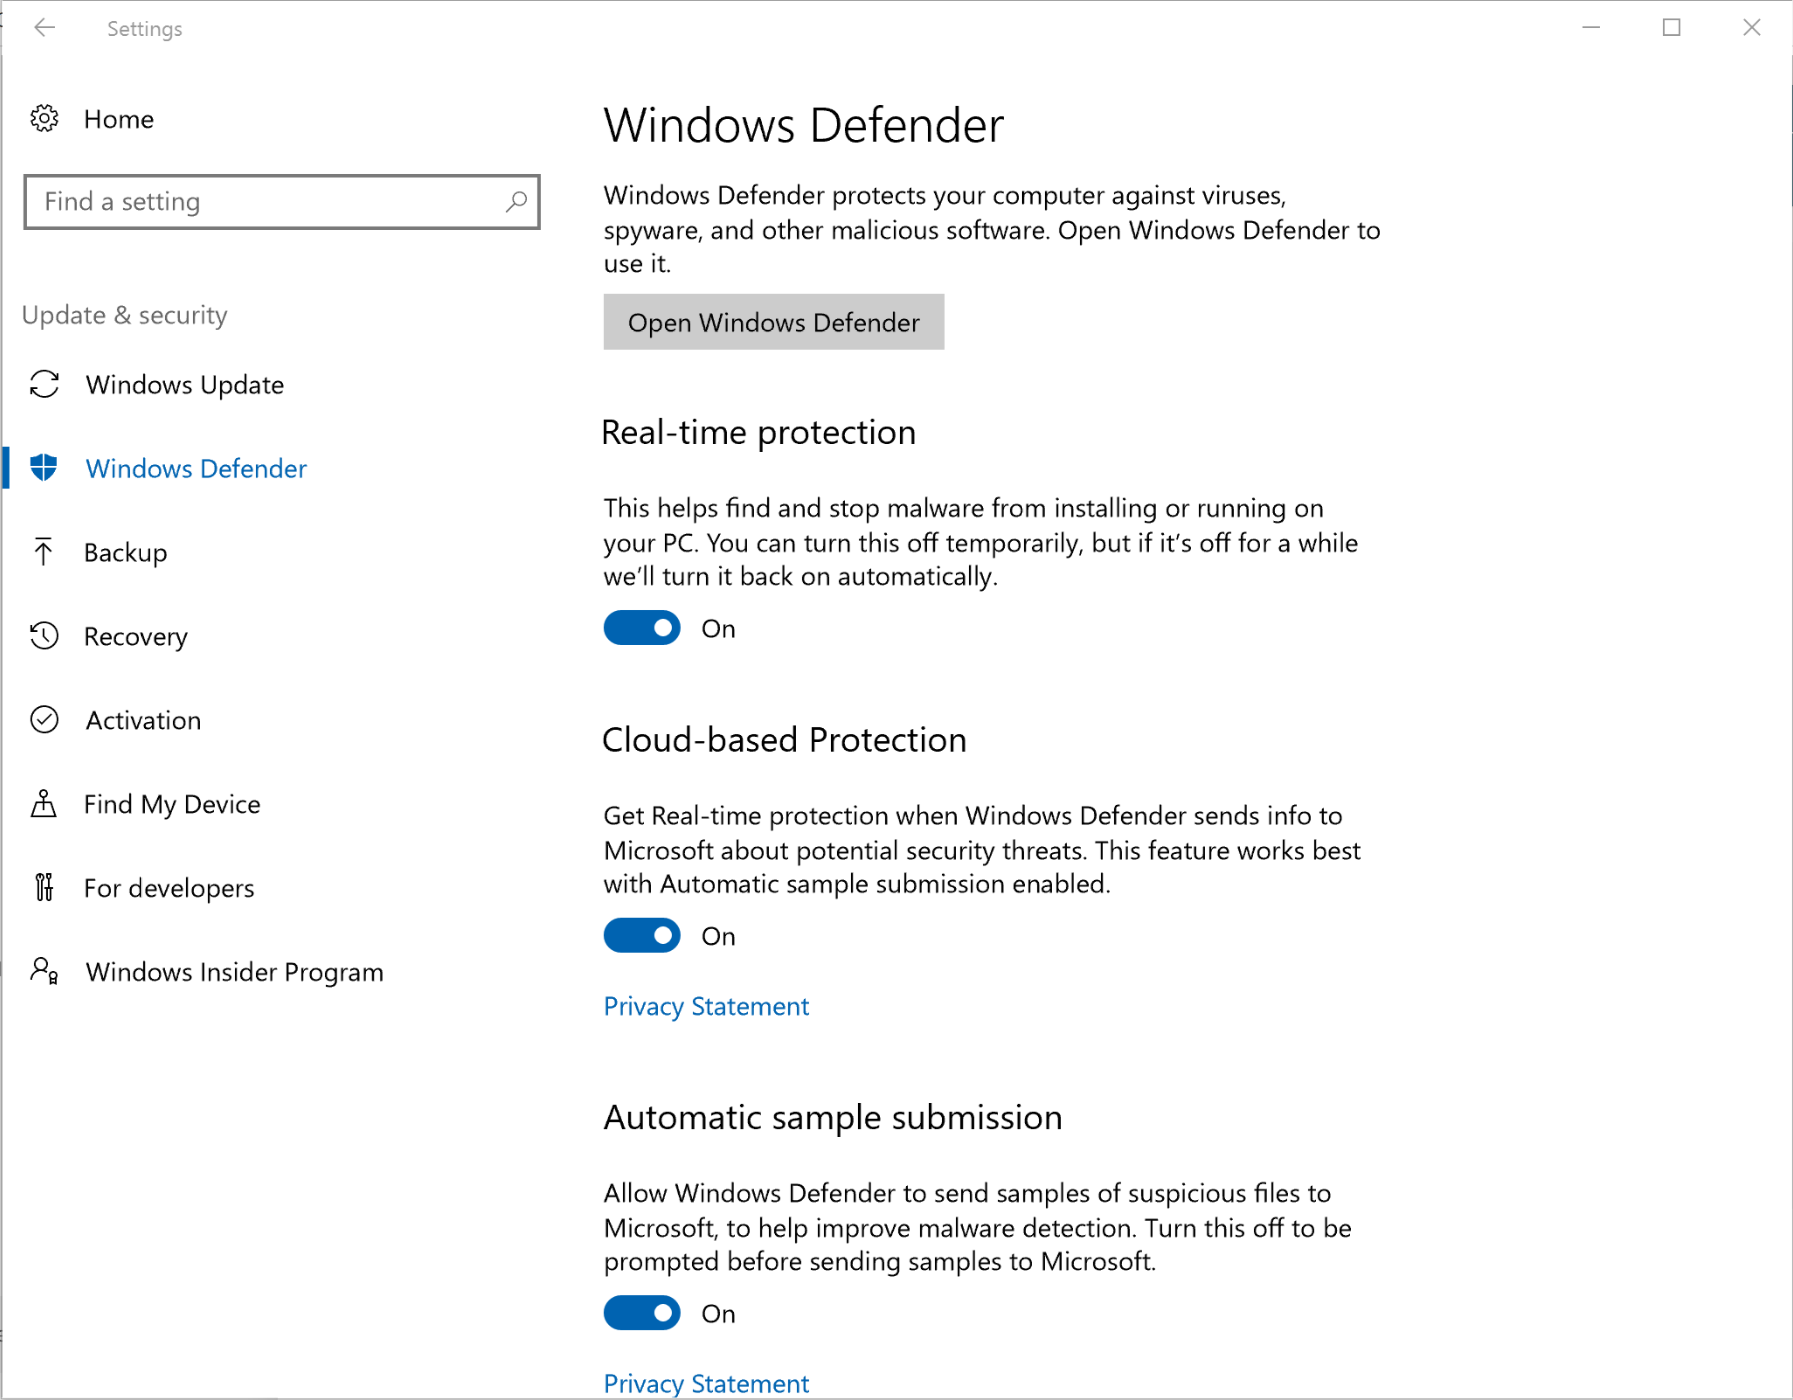
Task: Click the search magnifier icon
Action: click(x=516, y=202)
